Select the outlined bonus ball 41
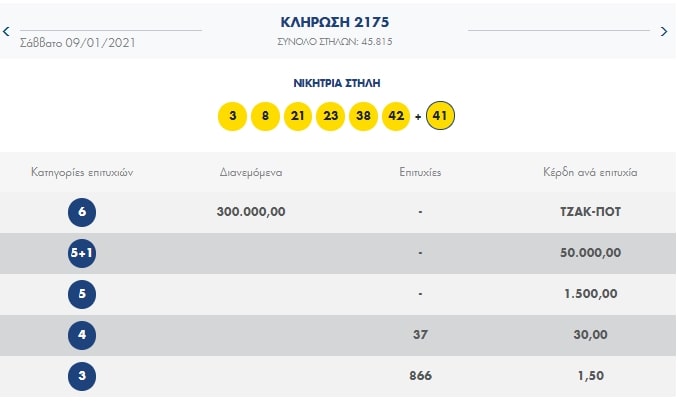The height and width of the screenshot is (409, 678). (440, 116)
